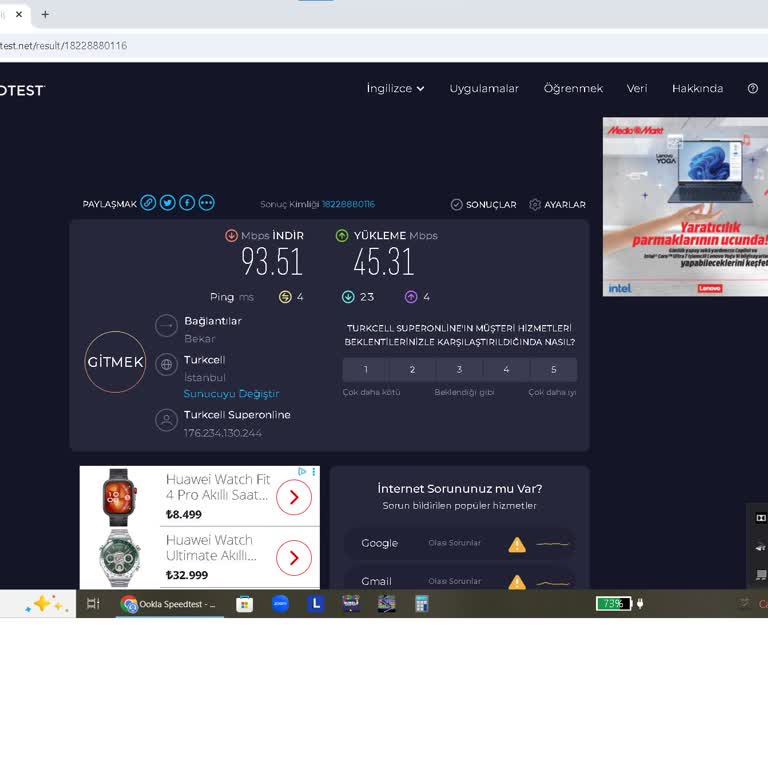Click the user icon beside Turkcell Superonline
Screen dimensions: 768x768
166,420
